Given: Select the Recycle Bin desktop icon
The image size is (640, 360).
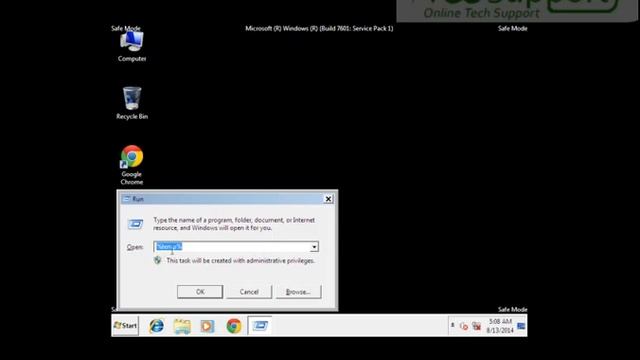Looking at the screenshot, I should (132, 103).
